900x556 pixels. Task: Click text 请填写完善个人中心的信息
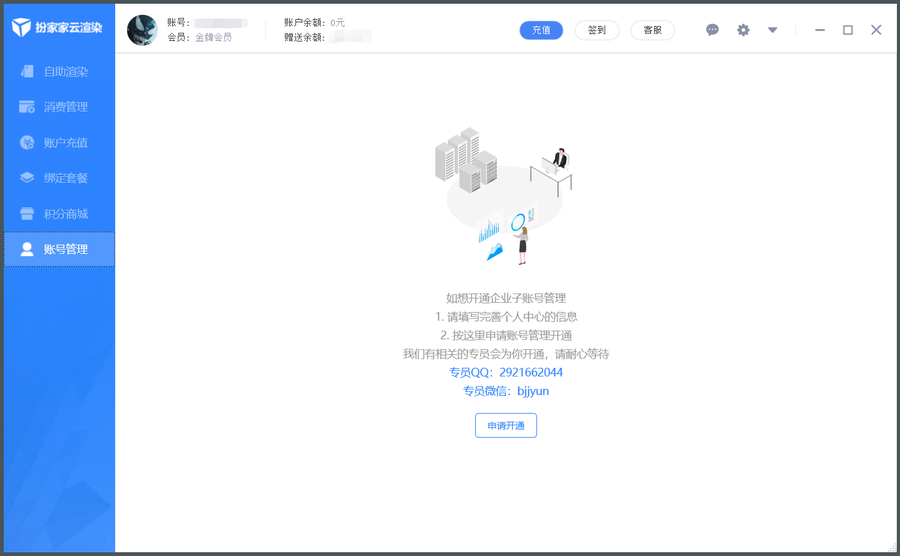pyautogui.click(x=512, y=316)
